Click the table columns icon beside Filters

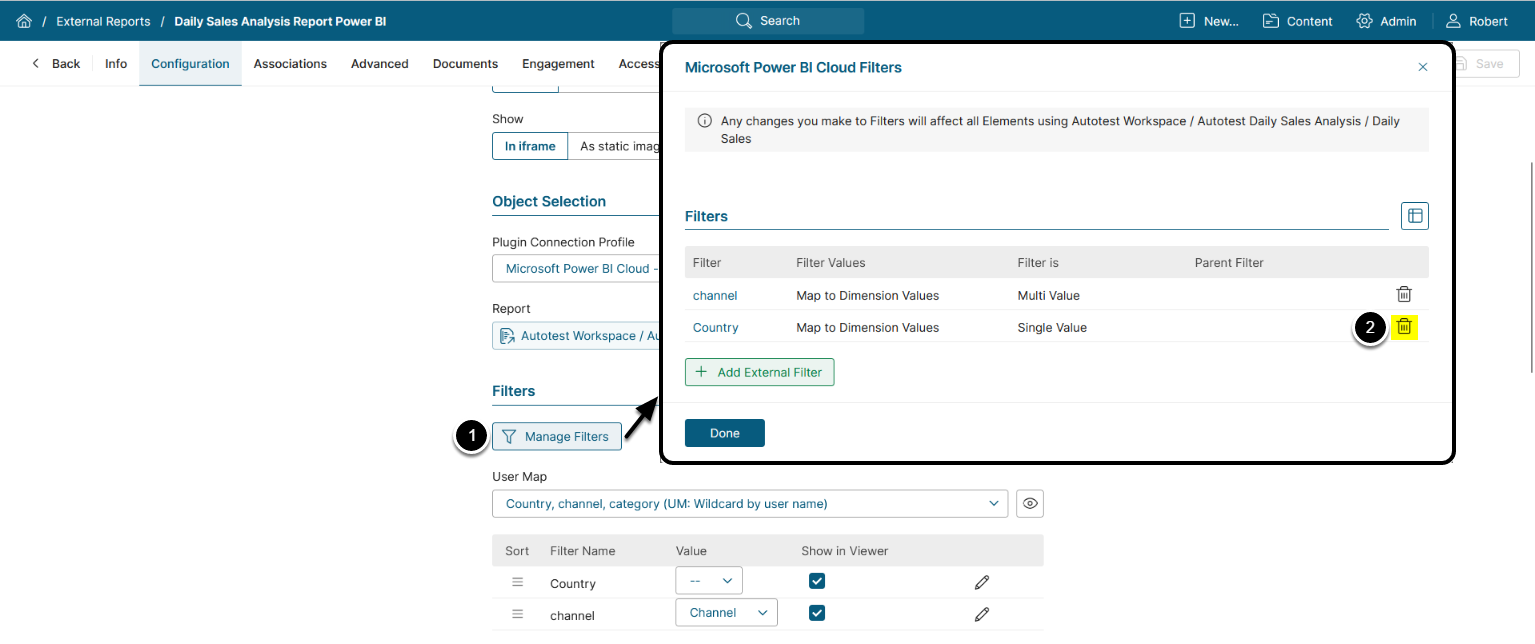click(x=1414, y=216)
